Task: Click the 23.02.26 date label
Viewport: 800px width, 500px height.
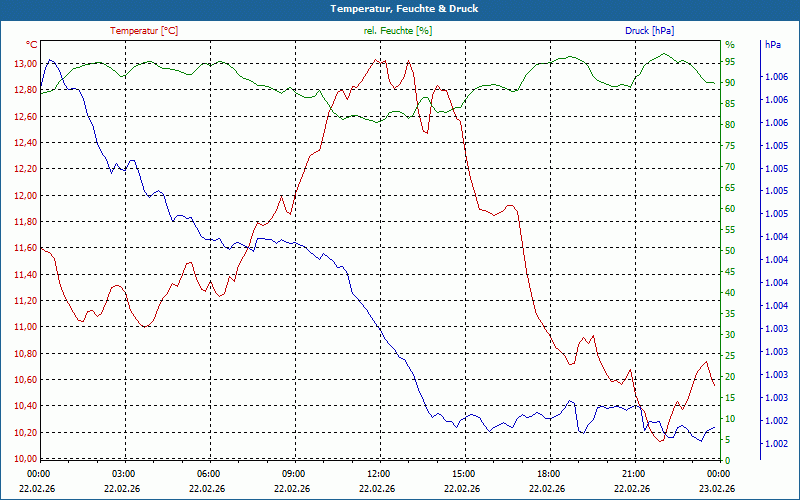Action: (717, 489)
